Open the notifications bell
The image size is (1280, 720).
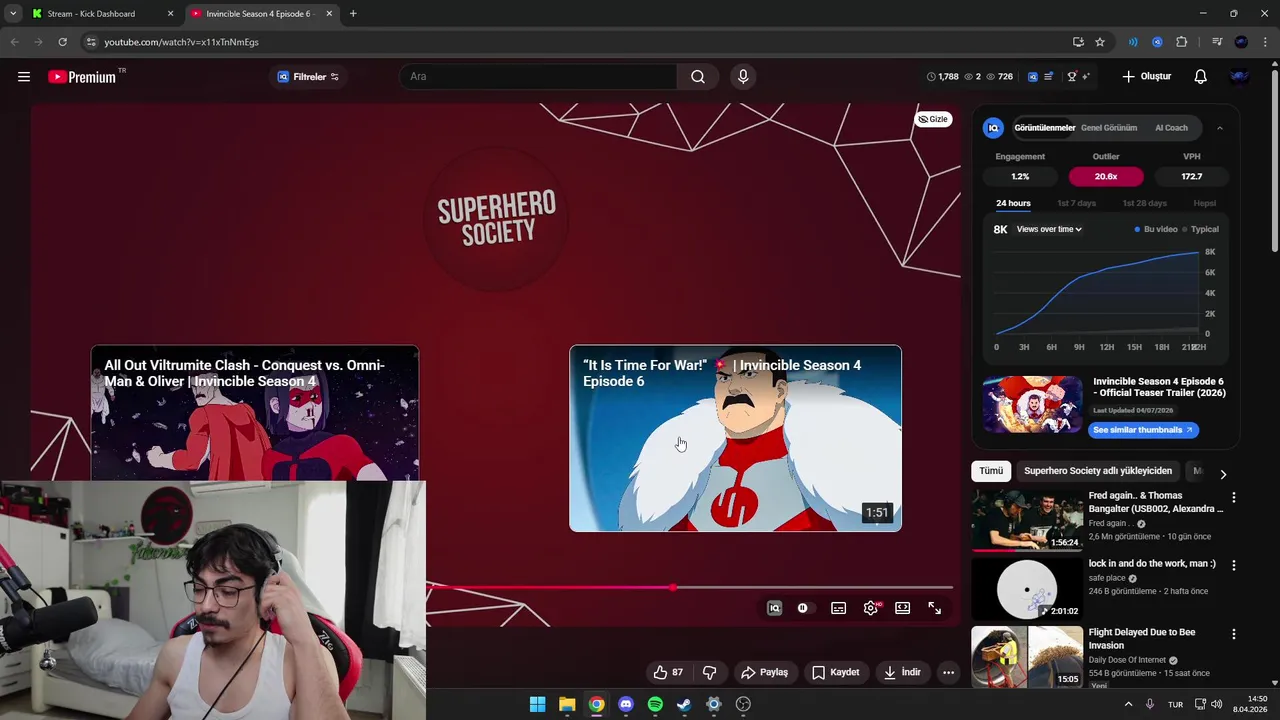1200,77
